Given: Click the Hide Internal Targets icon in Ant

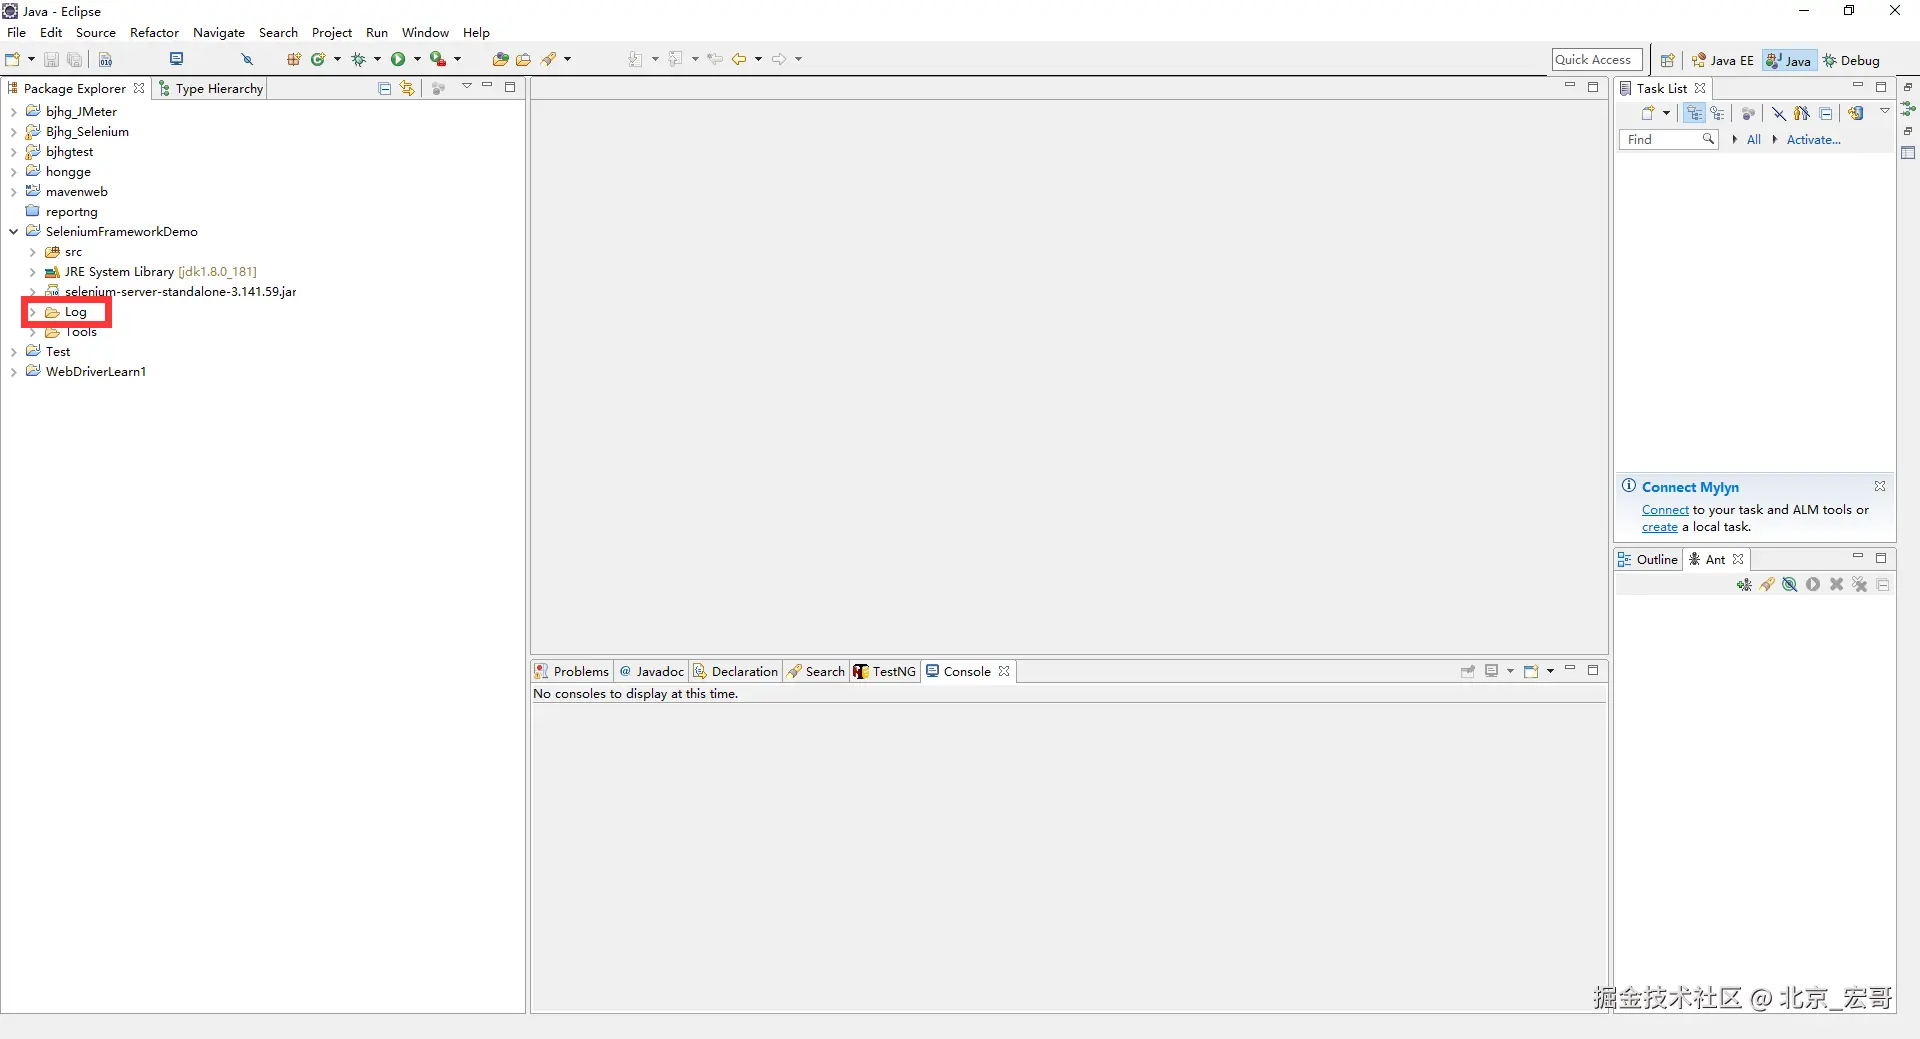Looking at the screenshot, I should (x=1790, y=585).
